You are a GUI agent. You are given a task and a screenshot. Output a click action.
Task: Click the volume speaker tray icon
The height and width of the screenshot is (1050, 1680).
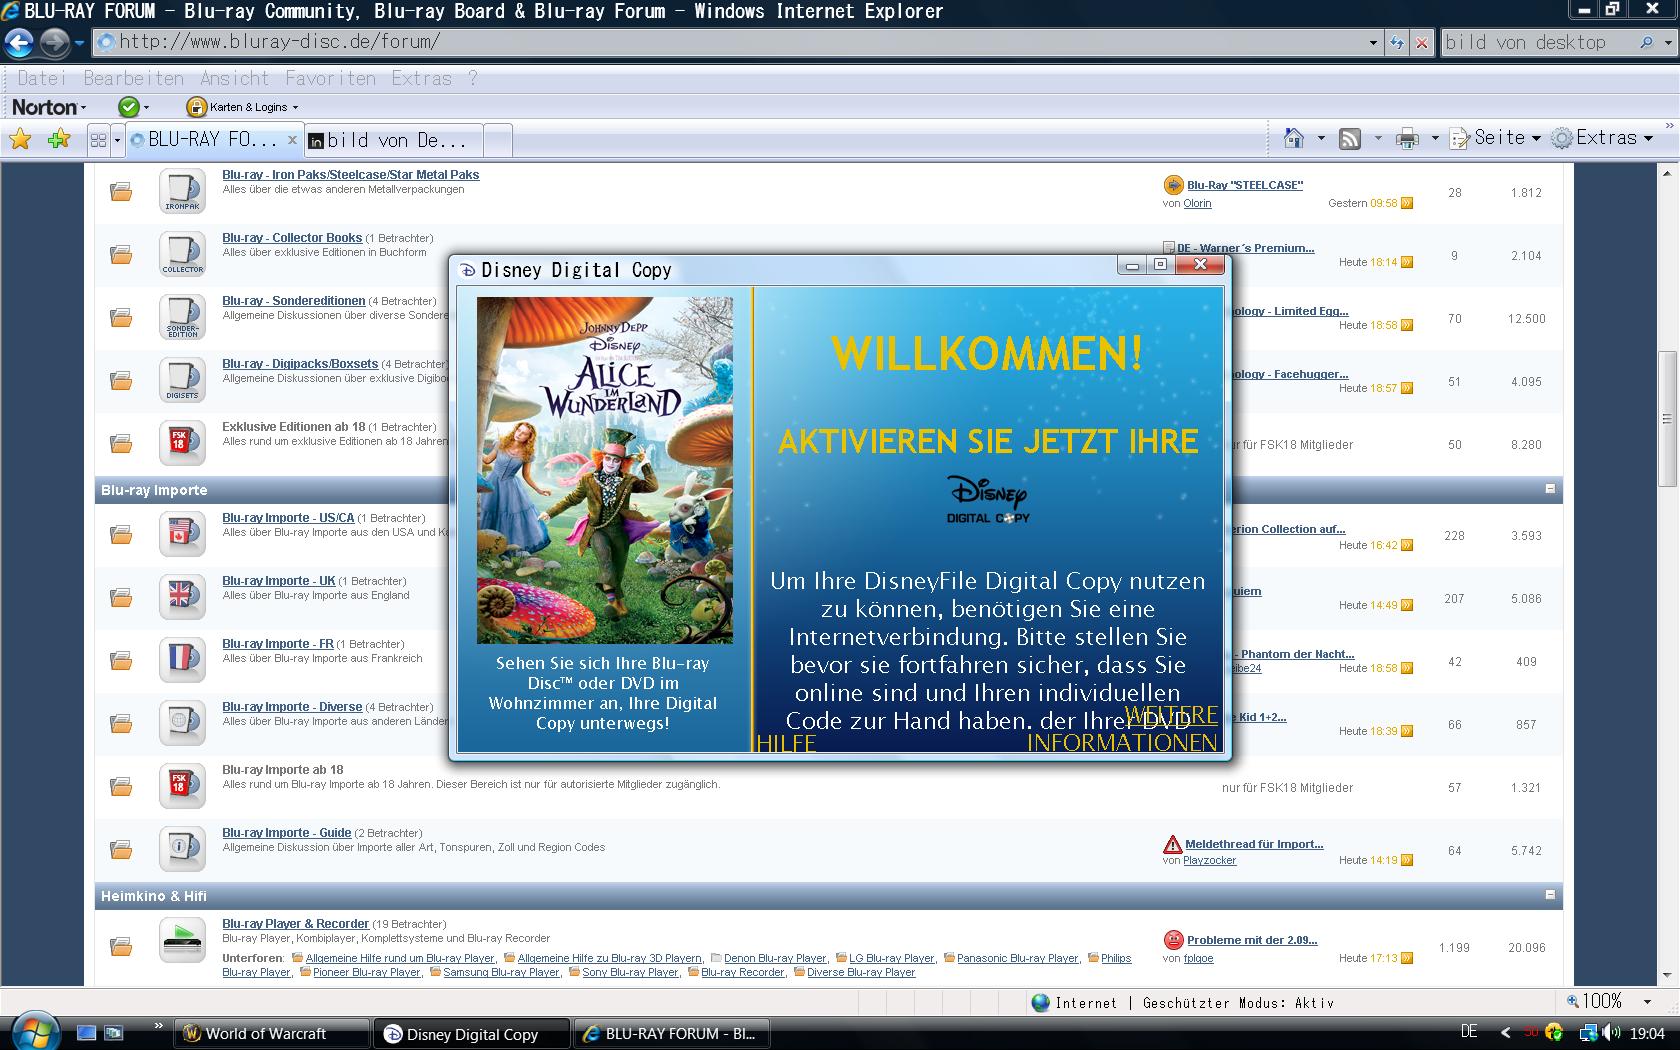[1610, 1033]
